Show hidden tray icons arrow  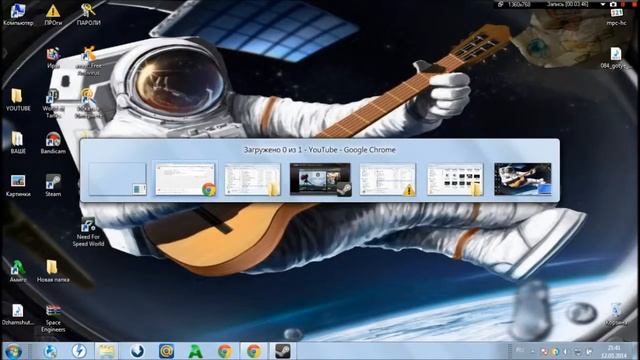coord(532,351)
